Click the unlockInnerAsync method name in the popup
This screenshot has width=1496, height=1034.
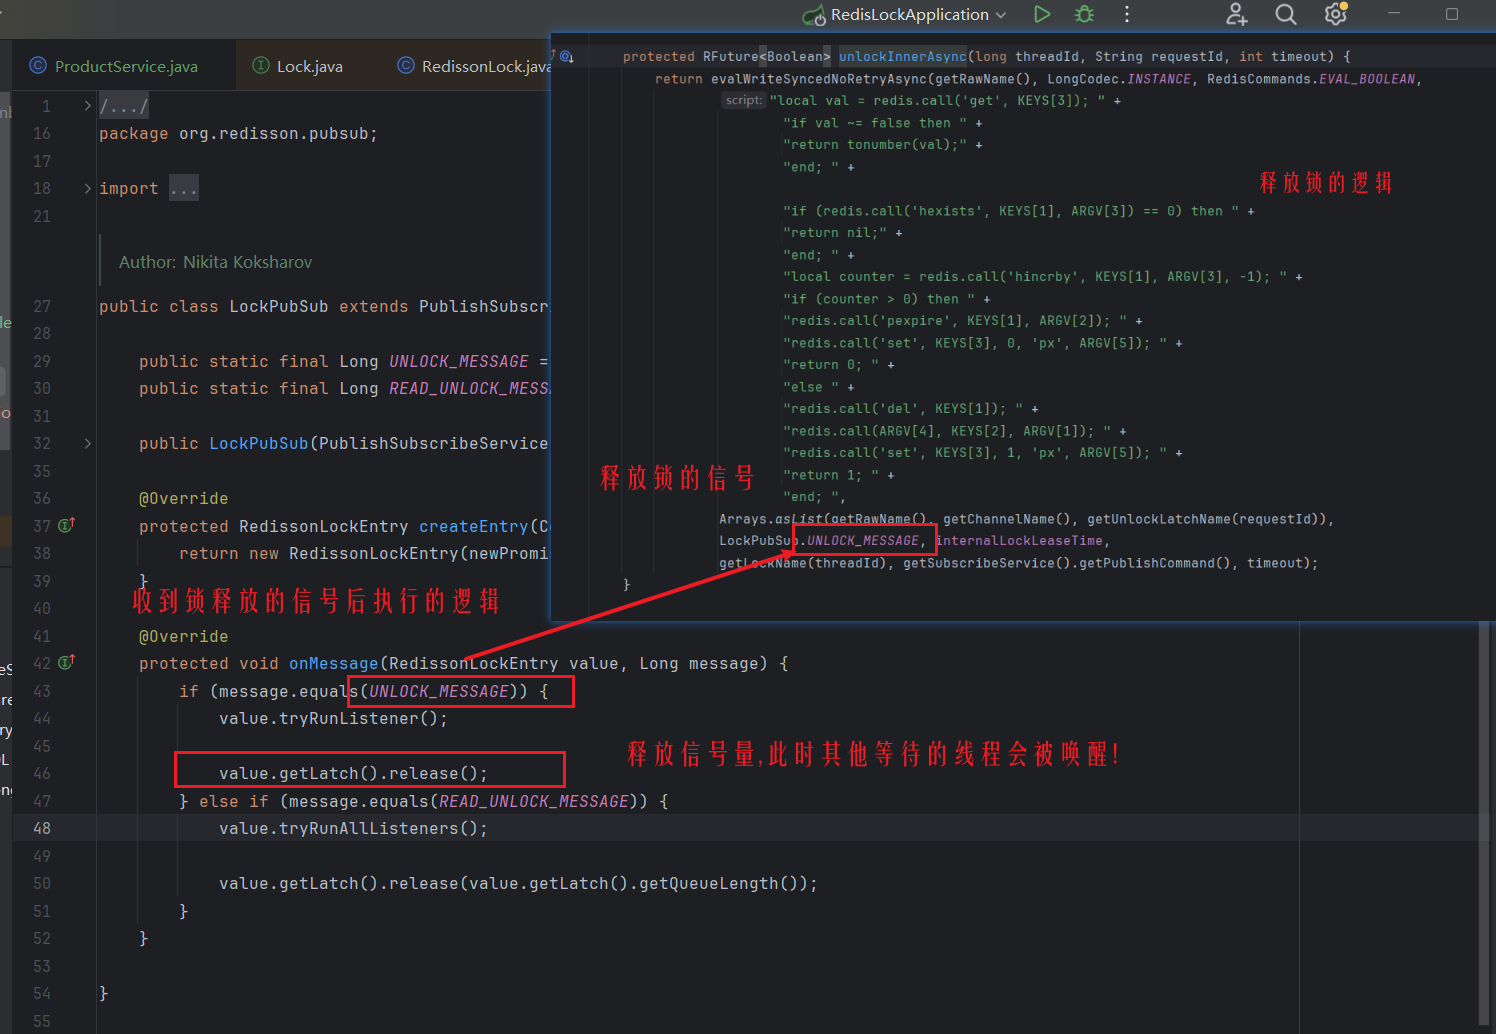(x=903, y=57)
